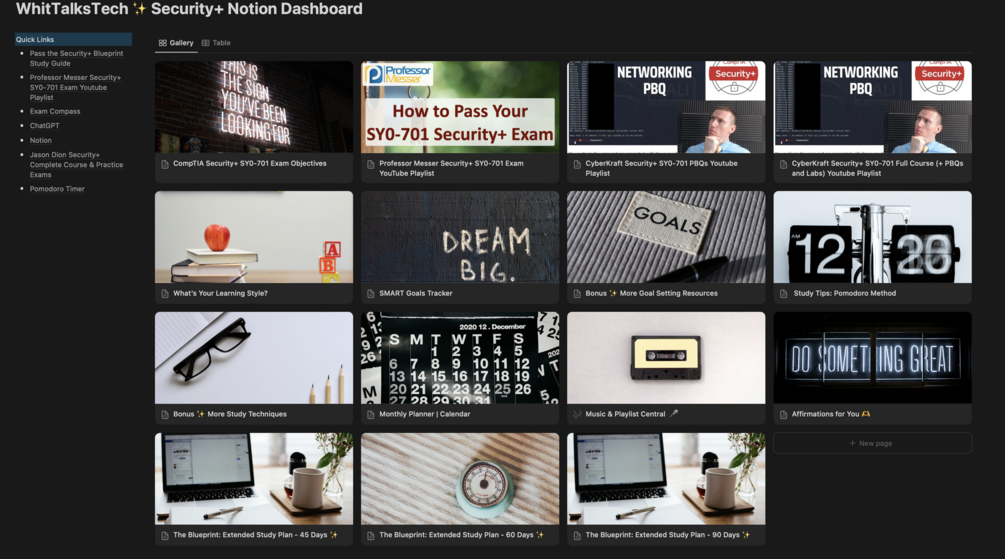Click page icon beside Affirmations for You

(783, 415)
